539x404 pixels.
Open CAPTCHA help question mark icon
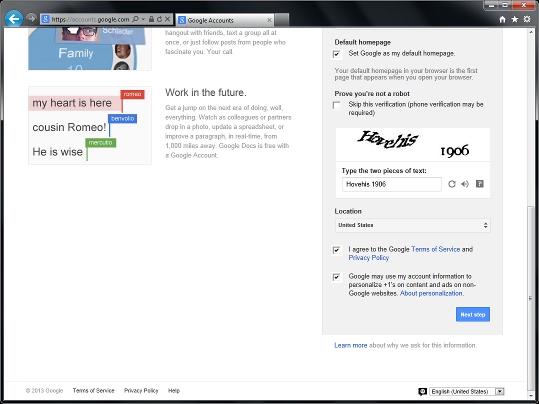point(480,184)
